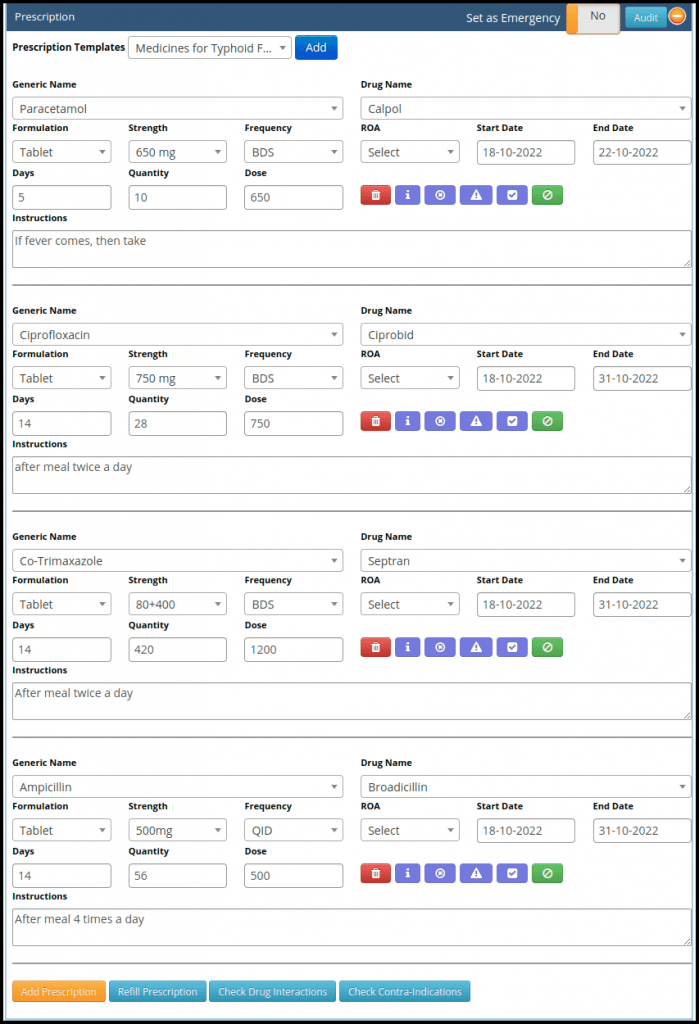Open the Generic Name dropdown for Paracetamol

tap(177, 108)
